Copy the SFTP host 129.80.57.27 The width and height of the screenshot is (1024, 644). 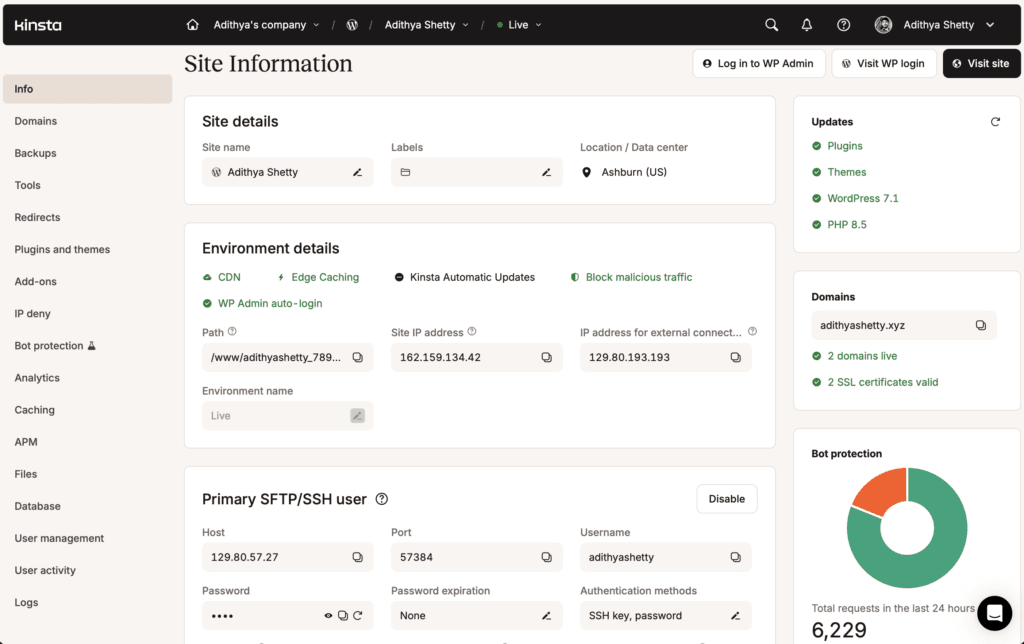(357, 557)
